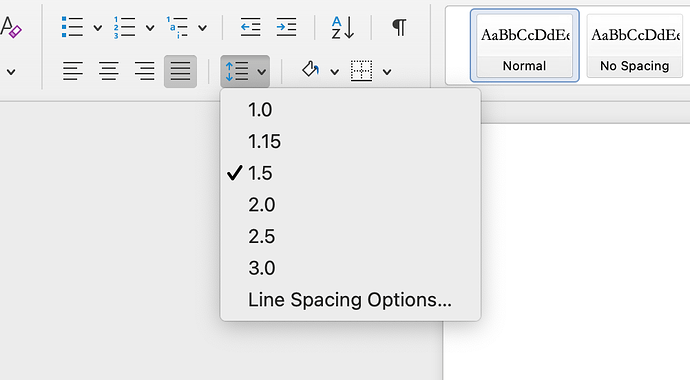
Task: Align text to the right
Action: point(144,71)
